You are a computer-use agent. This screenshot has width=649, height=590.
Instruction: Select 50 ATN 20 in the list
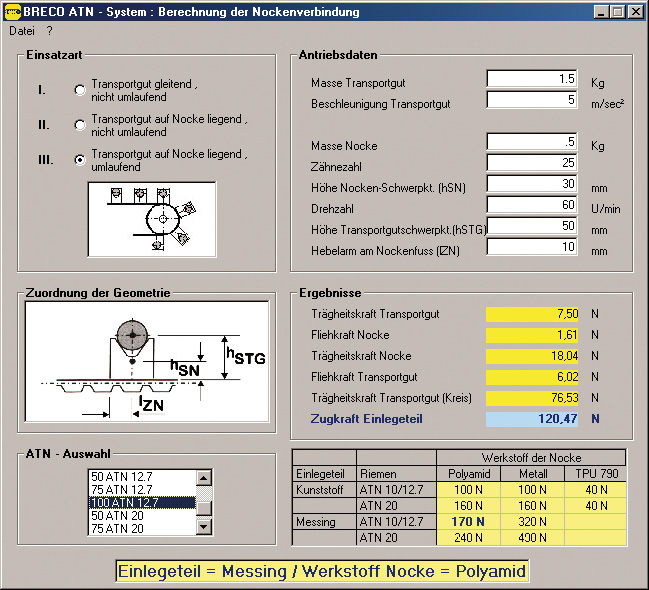pos(142,516)
